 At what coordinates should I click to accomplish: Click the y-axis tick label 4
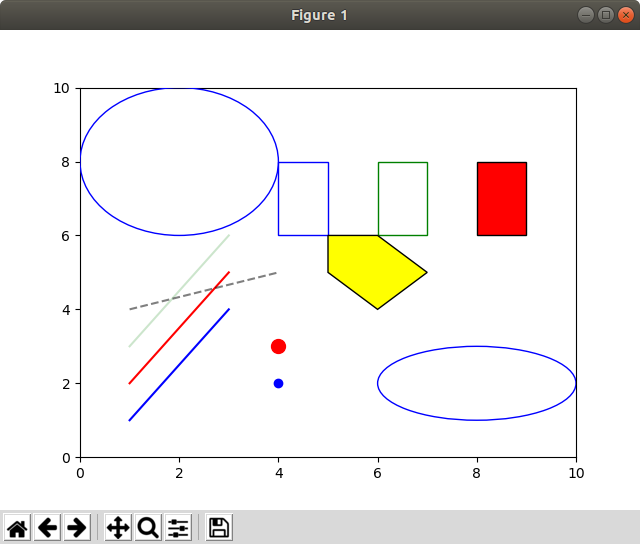coord(66,310)
